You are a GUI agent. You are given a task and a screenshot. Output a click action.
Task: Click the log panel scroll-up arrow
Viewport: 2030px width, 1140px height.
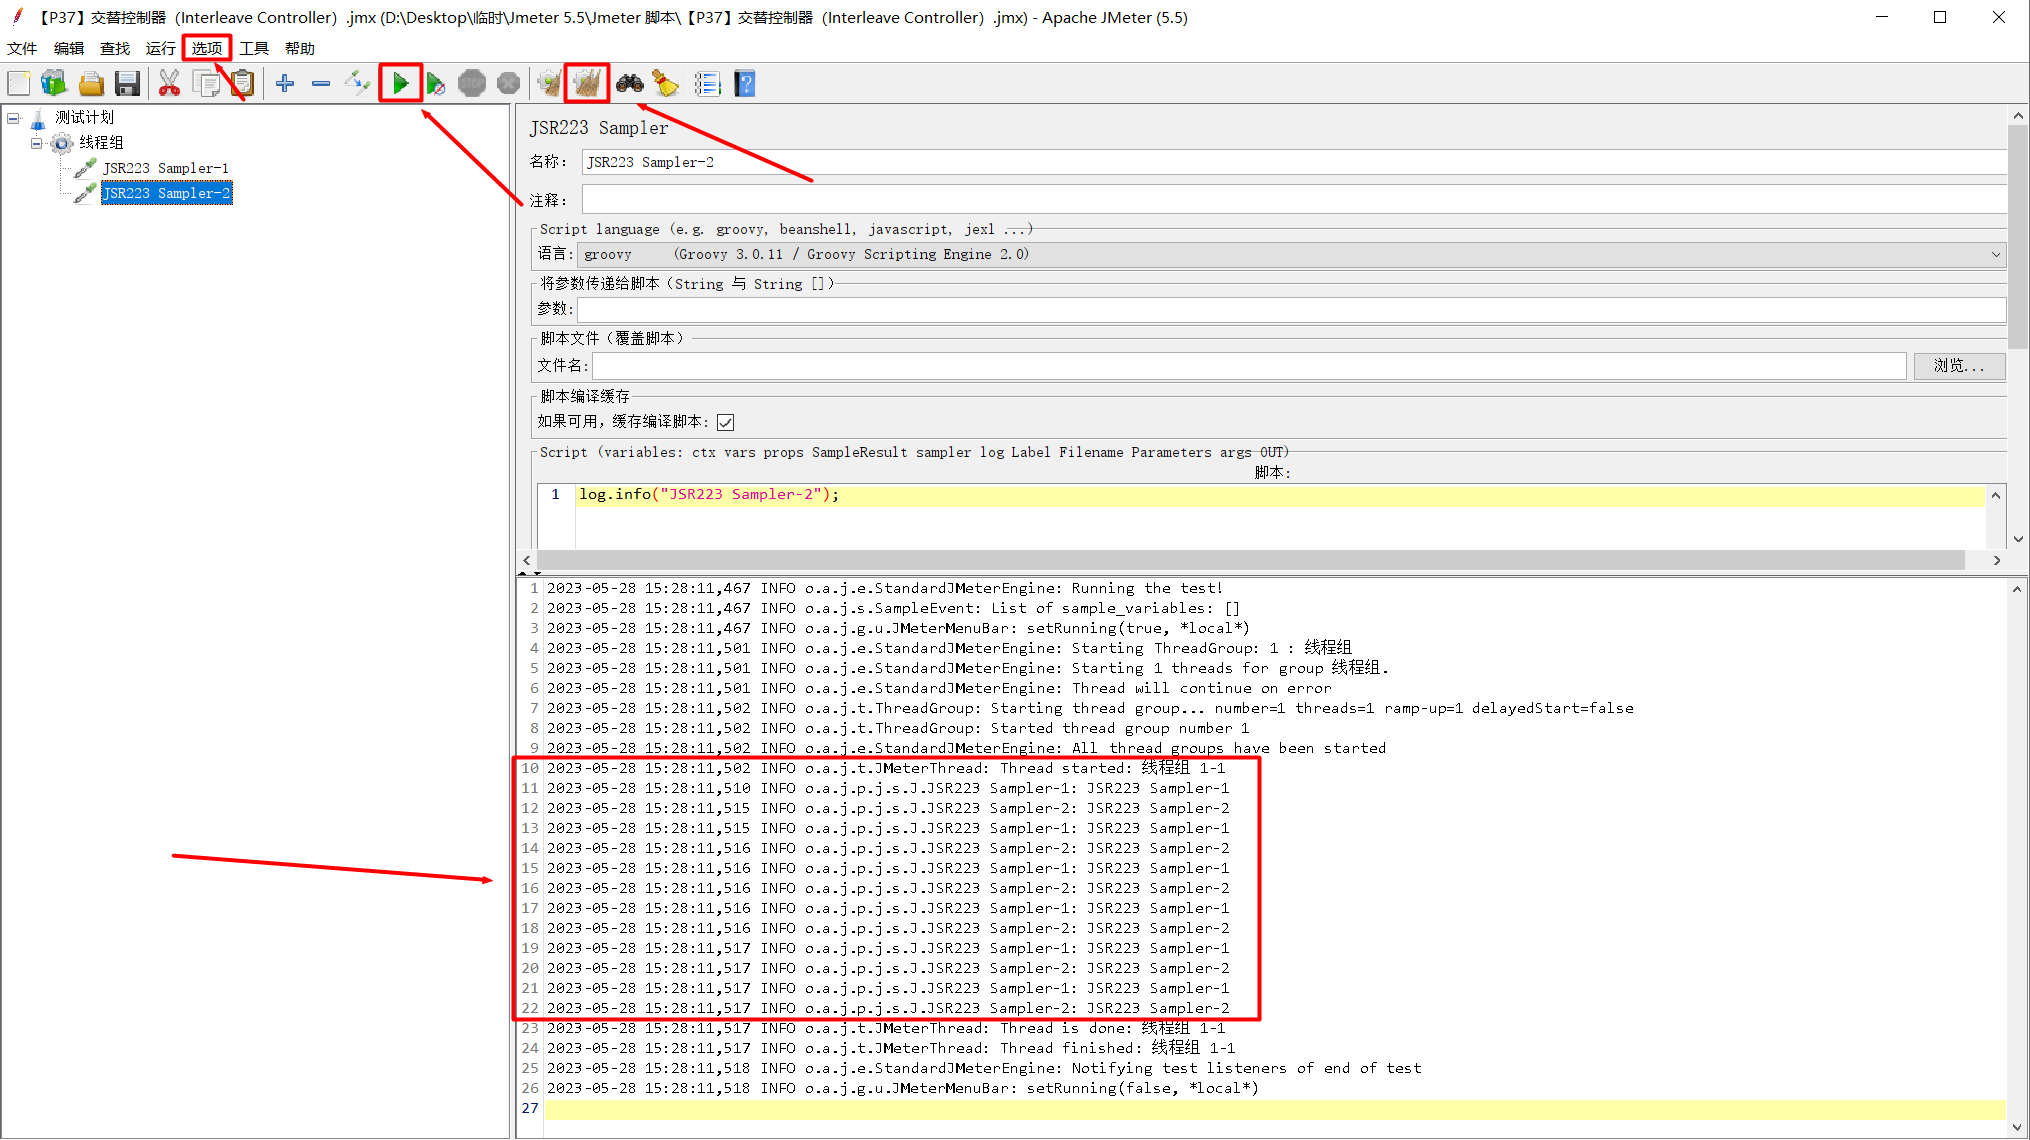click(x=2017, y=589)
